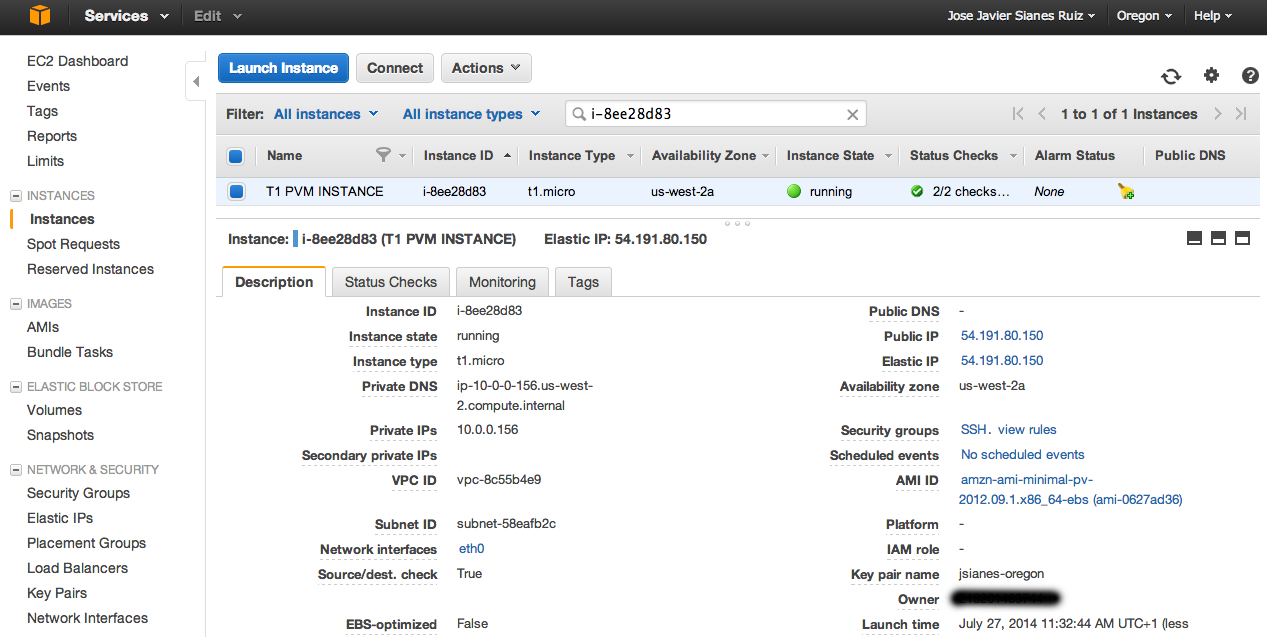Open the Public IP 54.191.80.150 link
This screenshot has height=642, width=1267.
[x=1002, y=336]
